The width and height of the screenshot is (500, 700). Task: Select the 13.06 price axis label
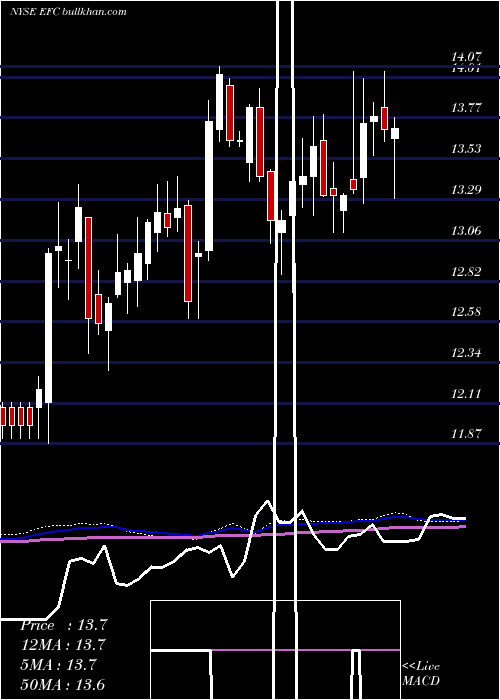pos(466,231)
